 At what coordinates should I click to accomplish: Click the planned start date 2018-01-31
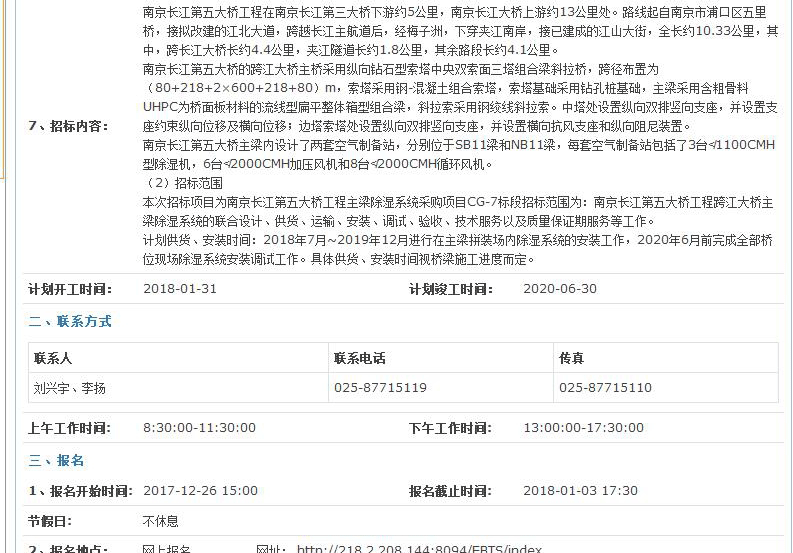(x=180, y=289)
